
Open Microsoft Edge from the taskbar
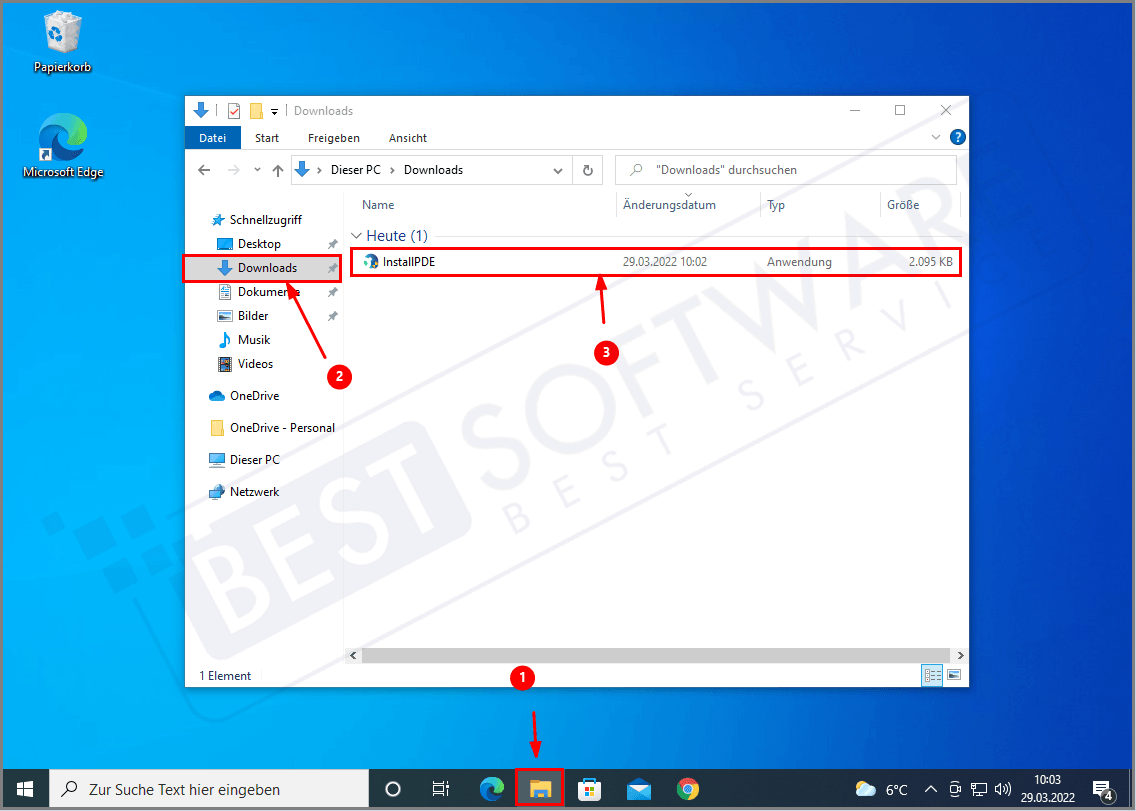point(492,788)
